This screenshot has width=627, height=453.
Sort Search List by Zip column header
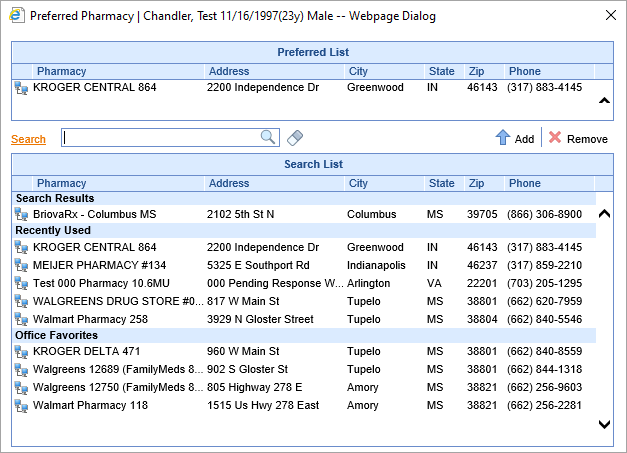pos(476,183)
